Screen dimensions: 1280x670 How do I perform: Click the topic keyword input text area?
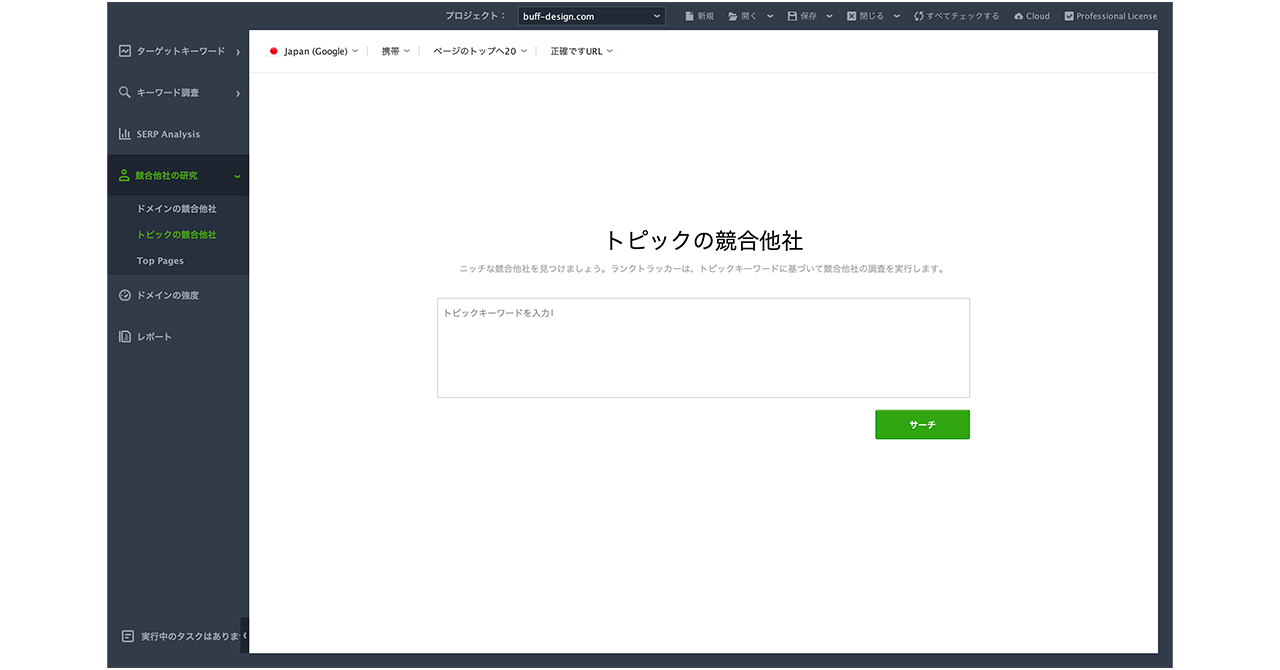703,348
